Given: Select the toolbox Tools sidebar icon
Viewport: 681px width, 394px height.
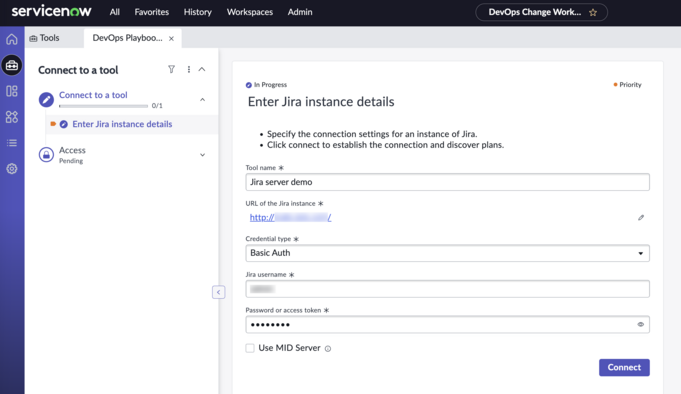Looking at the screenshot, I should (12, 65).
